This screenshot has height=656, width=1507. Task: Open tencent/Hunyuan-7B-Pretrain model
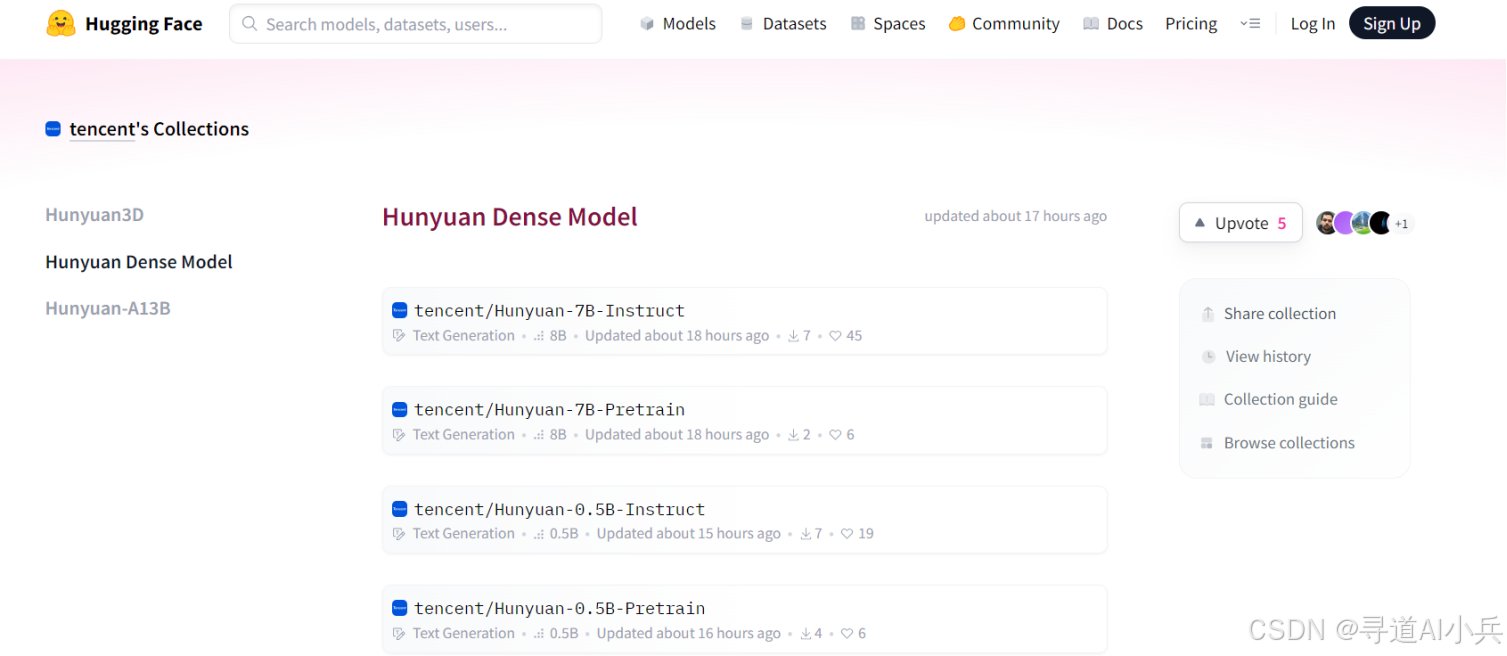pos(549,410)
